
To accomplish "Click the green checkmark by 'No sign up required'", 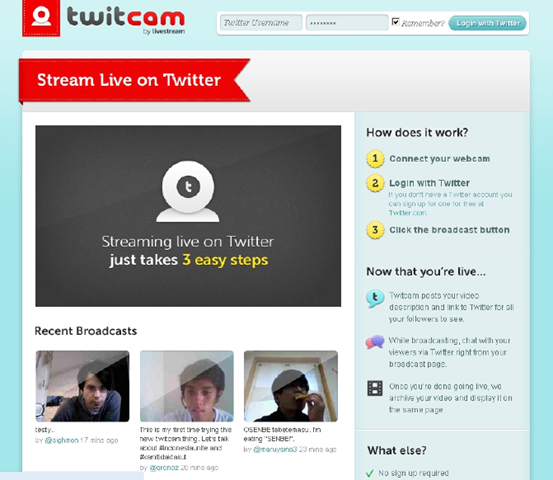I will (x=370, y=473).
